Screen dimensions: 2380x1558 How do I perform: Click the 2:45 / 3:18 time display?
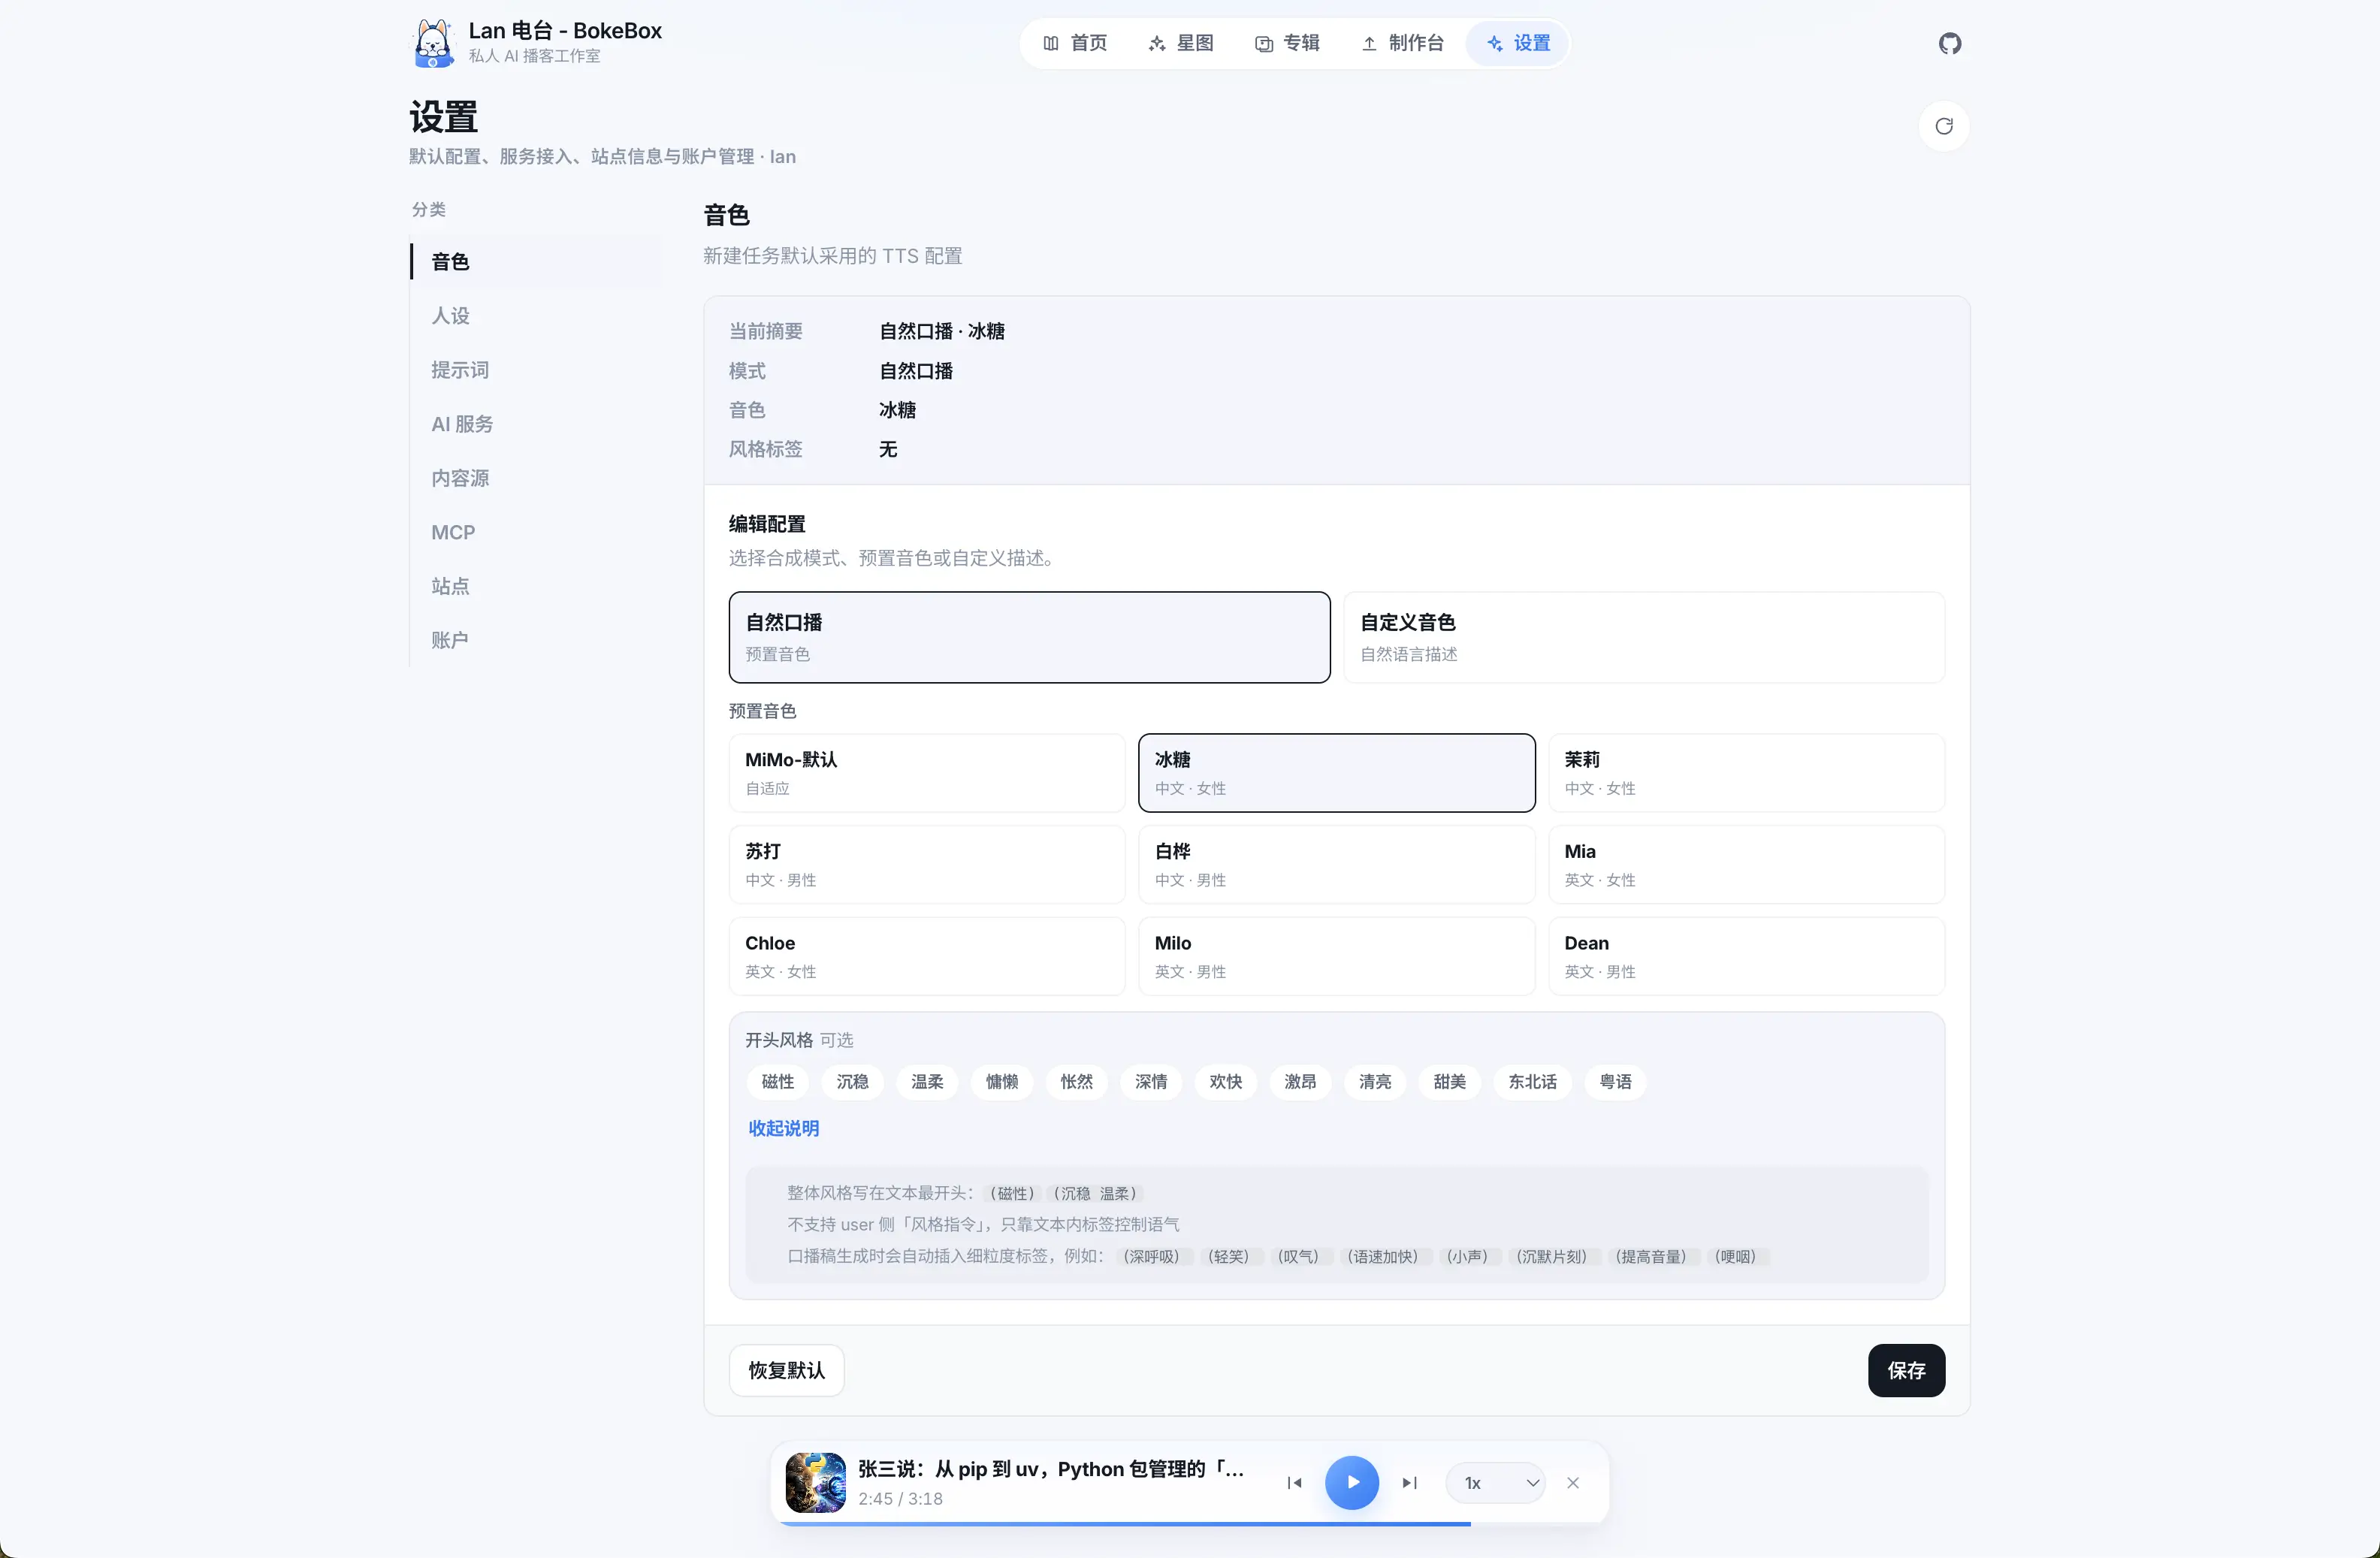[900, 1498]
